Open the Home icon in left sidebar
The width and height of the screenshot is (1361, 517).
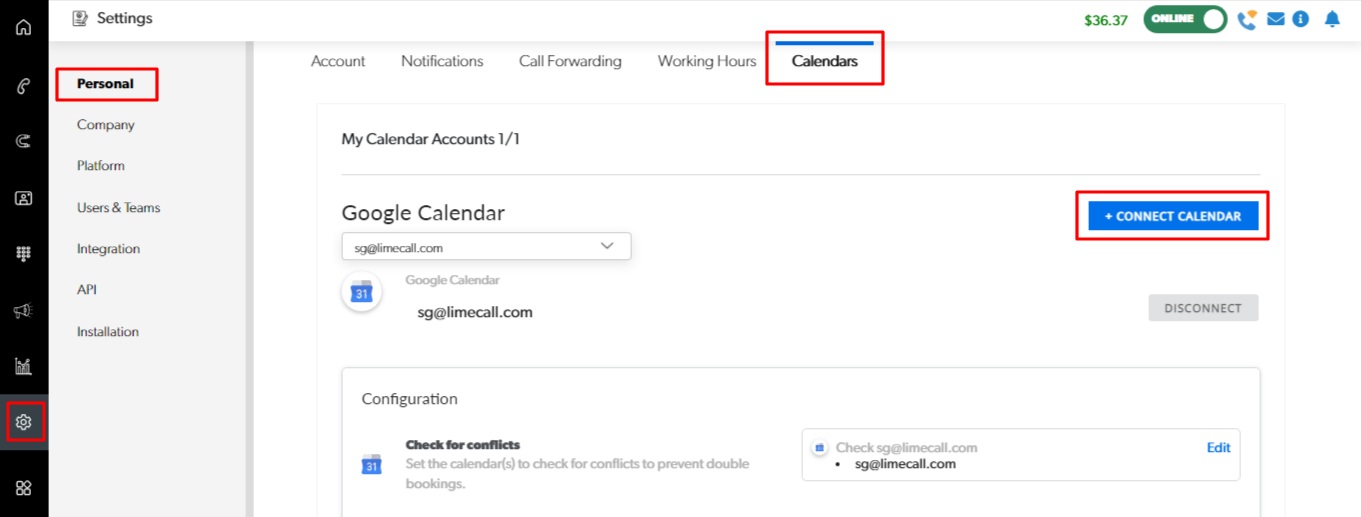(x=24, y=27)
